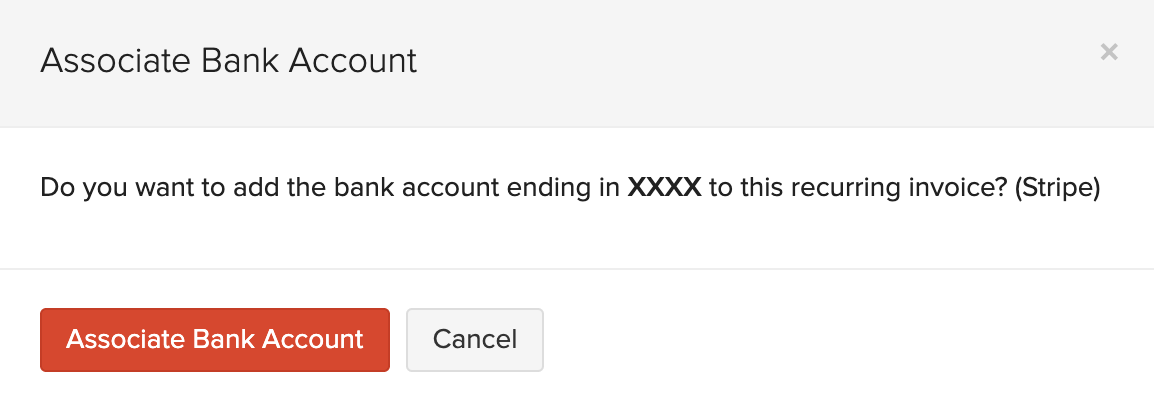This screenshot has width=1154, height=408.
Task: Click the "(Stripe)" text in the message
Action: (1056, 188)
